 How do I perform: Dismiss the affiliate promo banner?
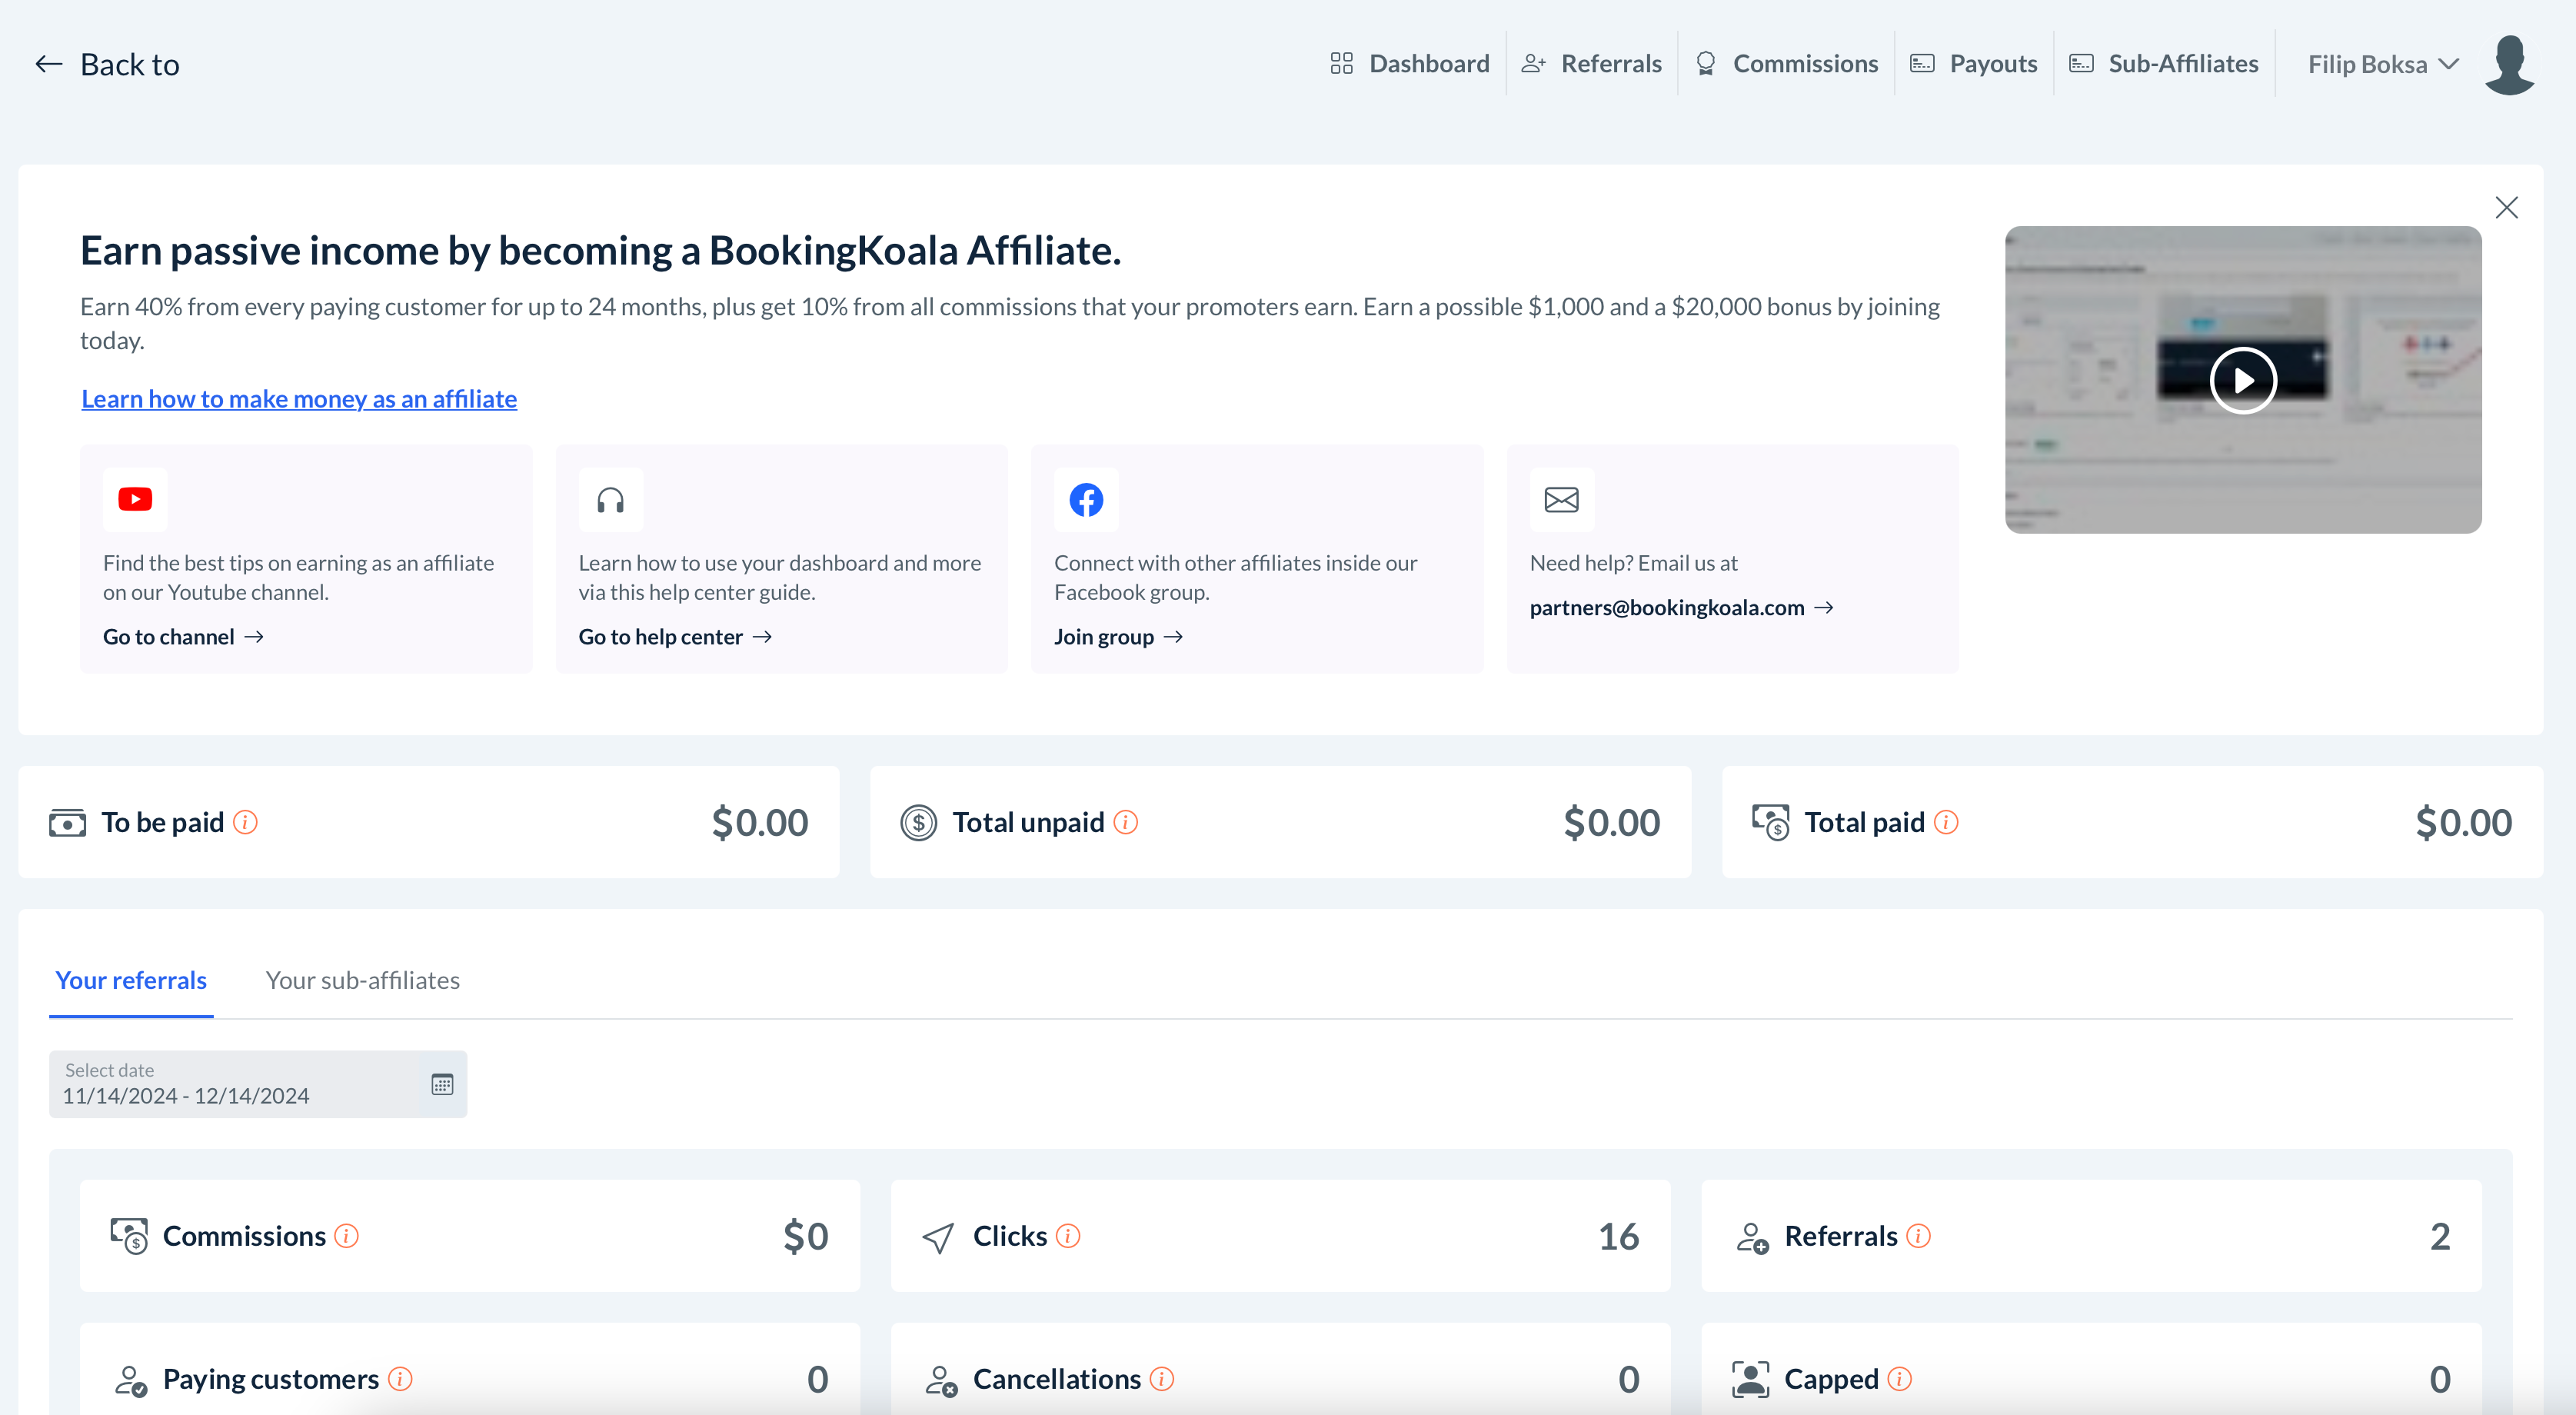pos(2507,207)
